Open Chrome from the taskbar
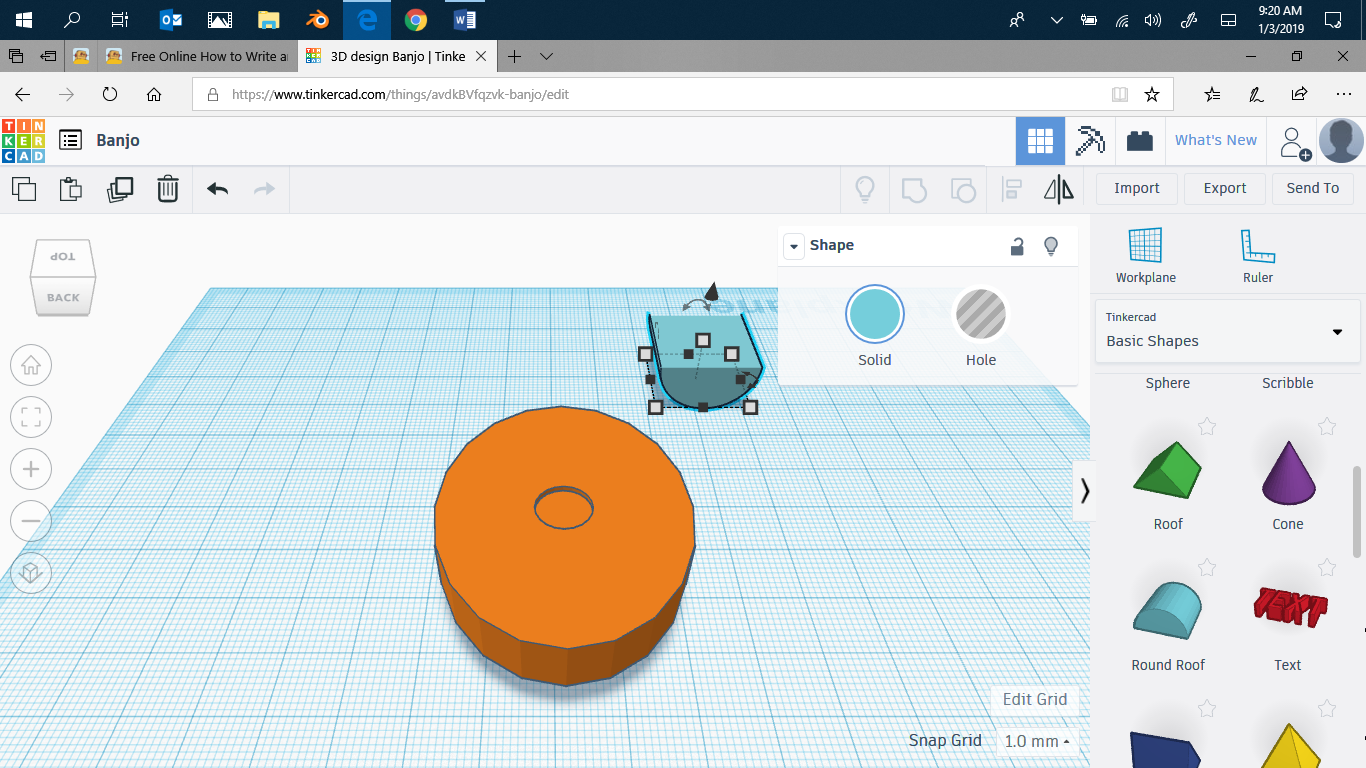This screenshot has width=1366, height=768. [x=416, y=20]
